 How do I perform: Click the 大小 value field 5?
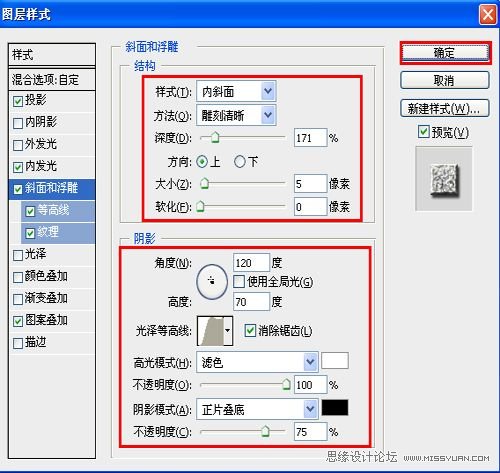tap(310, 184)
